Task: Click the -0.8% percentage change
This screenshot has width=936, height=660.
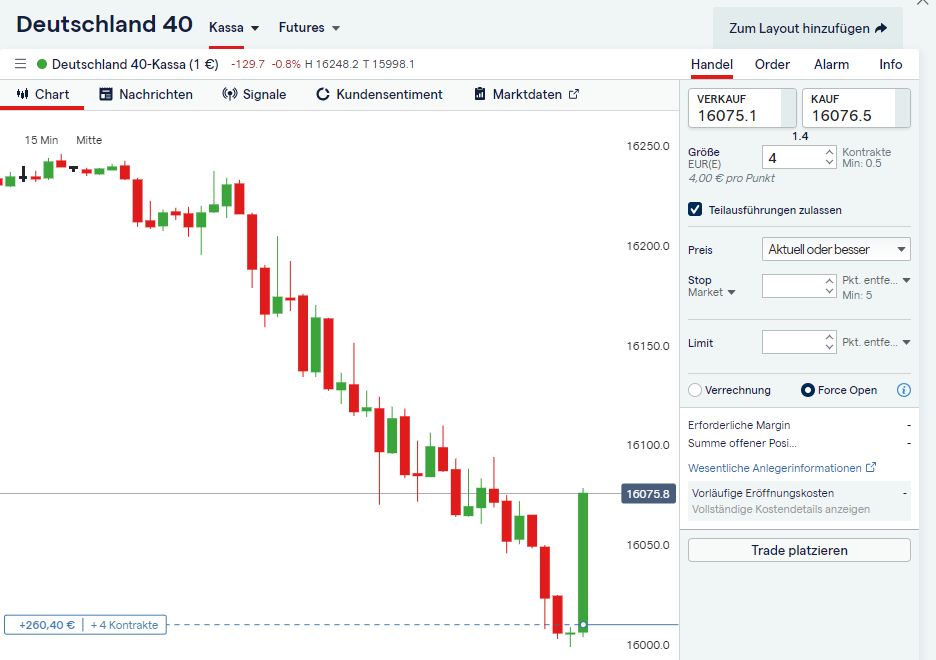Action: [x=286, y=64]
